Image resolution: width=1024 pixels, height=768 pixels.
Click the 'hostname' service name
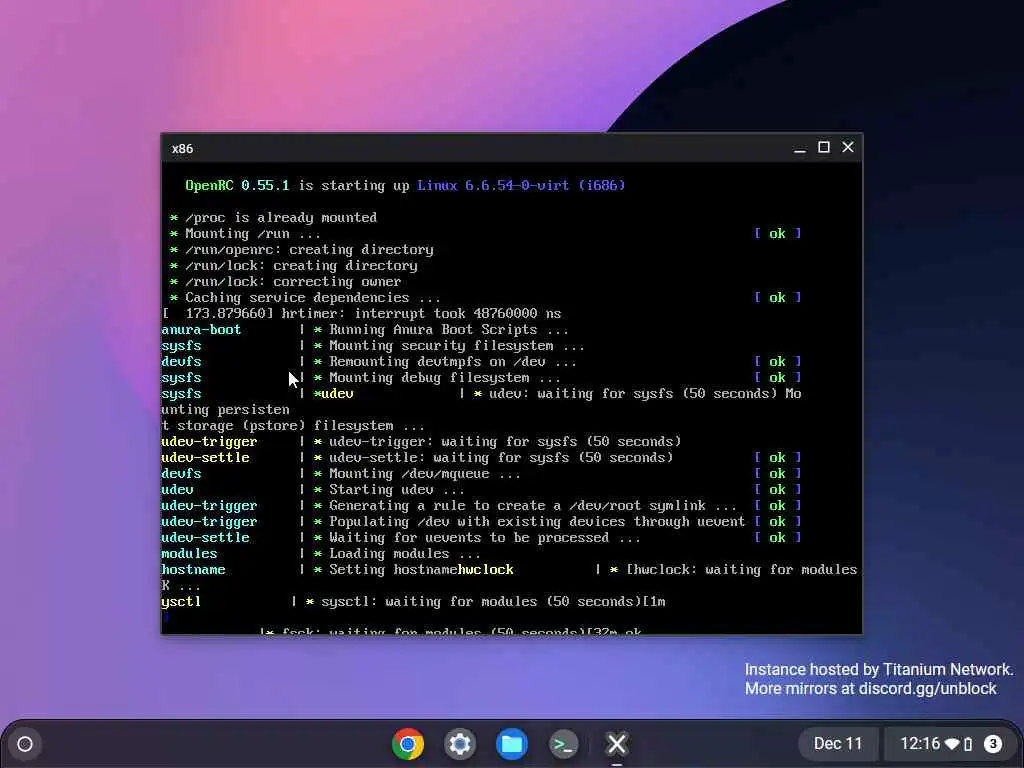coord(193,569)
